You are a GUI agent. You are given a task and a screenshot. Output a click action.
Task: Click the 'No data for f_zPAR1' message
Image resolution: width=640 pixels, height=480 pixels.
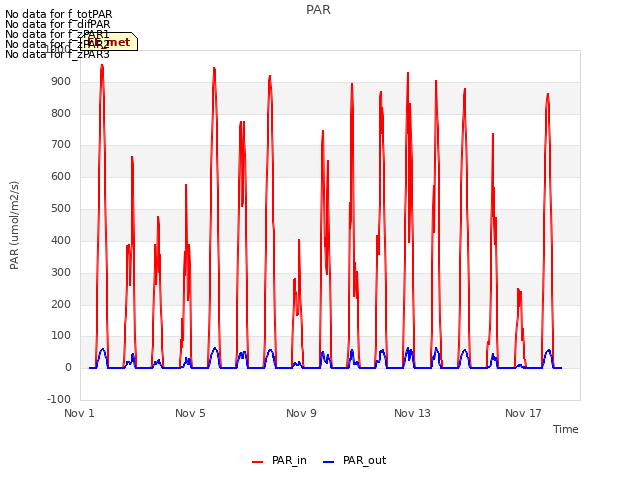[57, 34]
